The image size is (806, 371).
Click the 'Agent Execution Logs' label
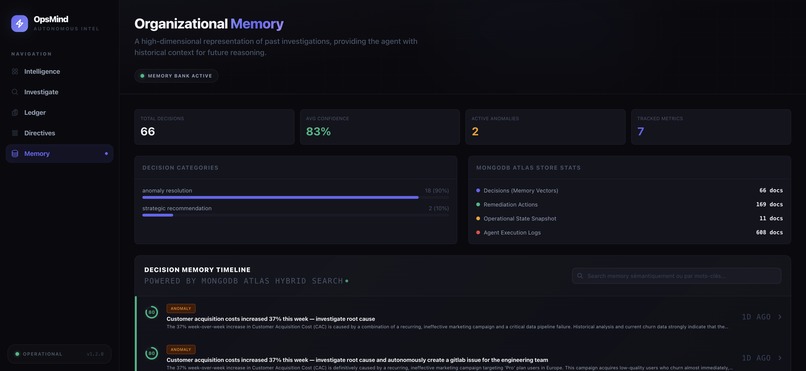tap(512, 232)
